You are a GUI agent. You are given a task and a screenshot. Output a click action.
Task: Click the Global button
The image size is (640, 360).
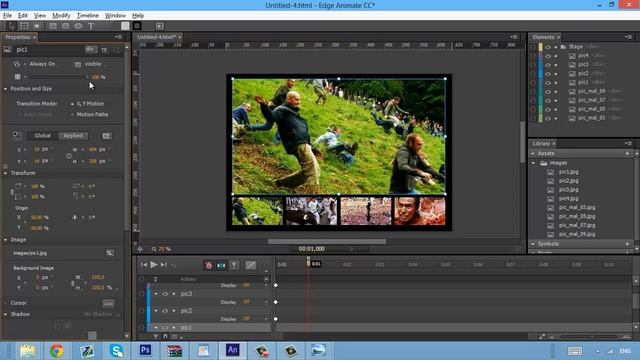(x=42, y=136)
